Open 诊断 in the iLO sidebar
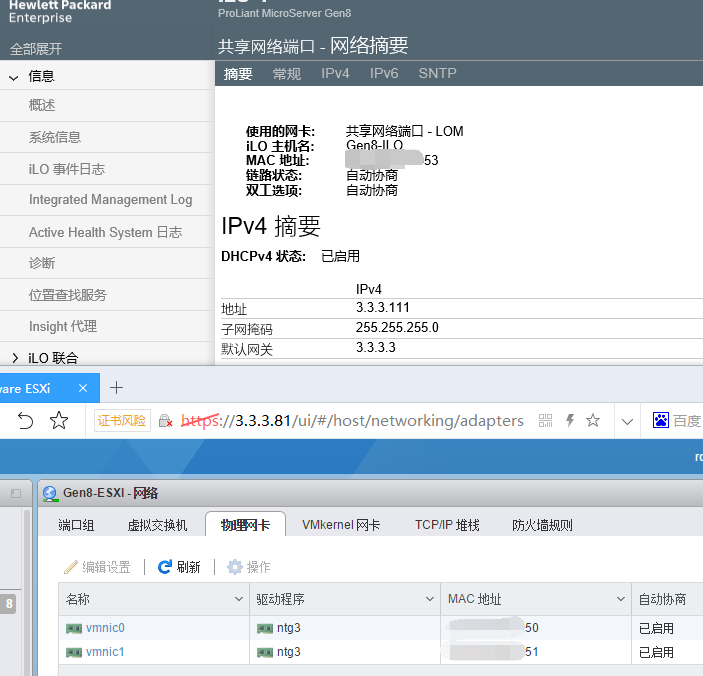Screen dimensions: 703x676 coord(42,263)
